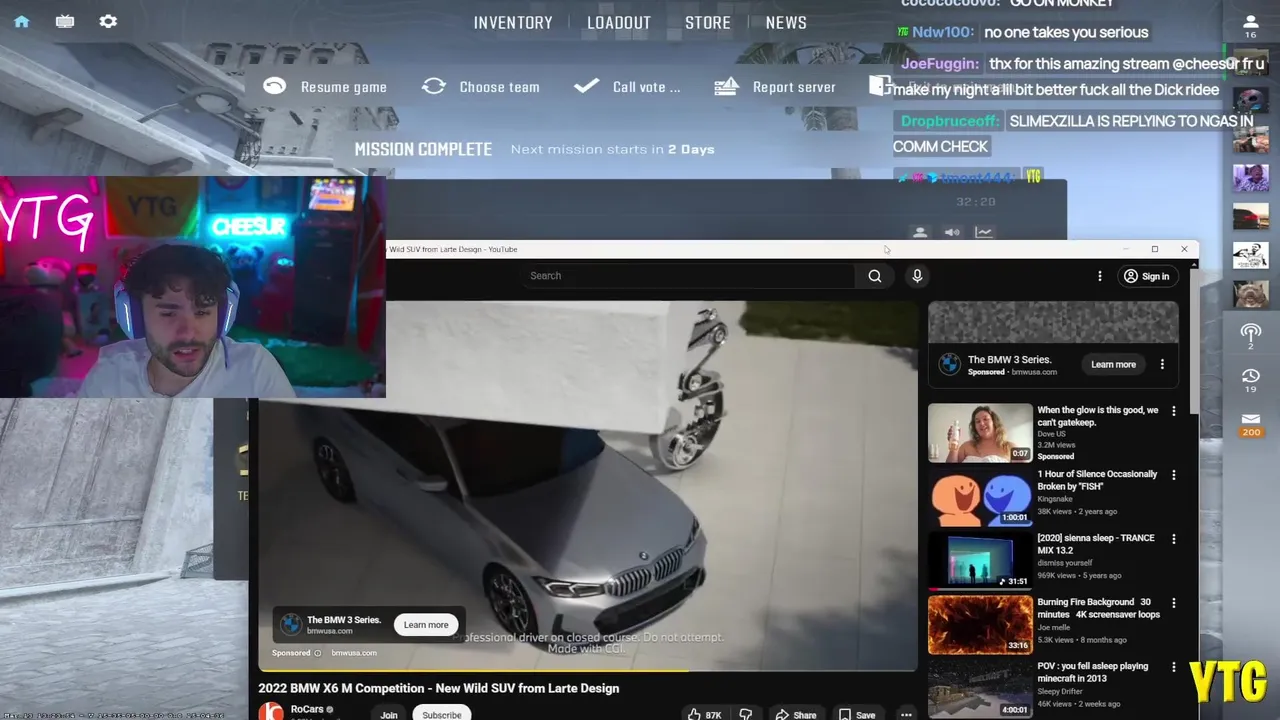Open the RoCars channel name link
This screenshot has height=720, width=1280.
(x=307, y=709)
